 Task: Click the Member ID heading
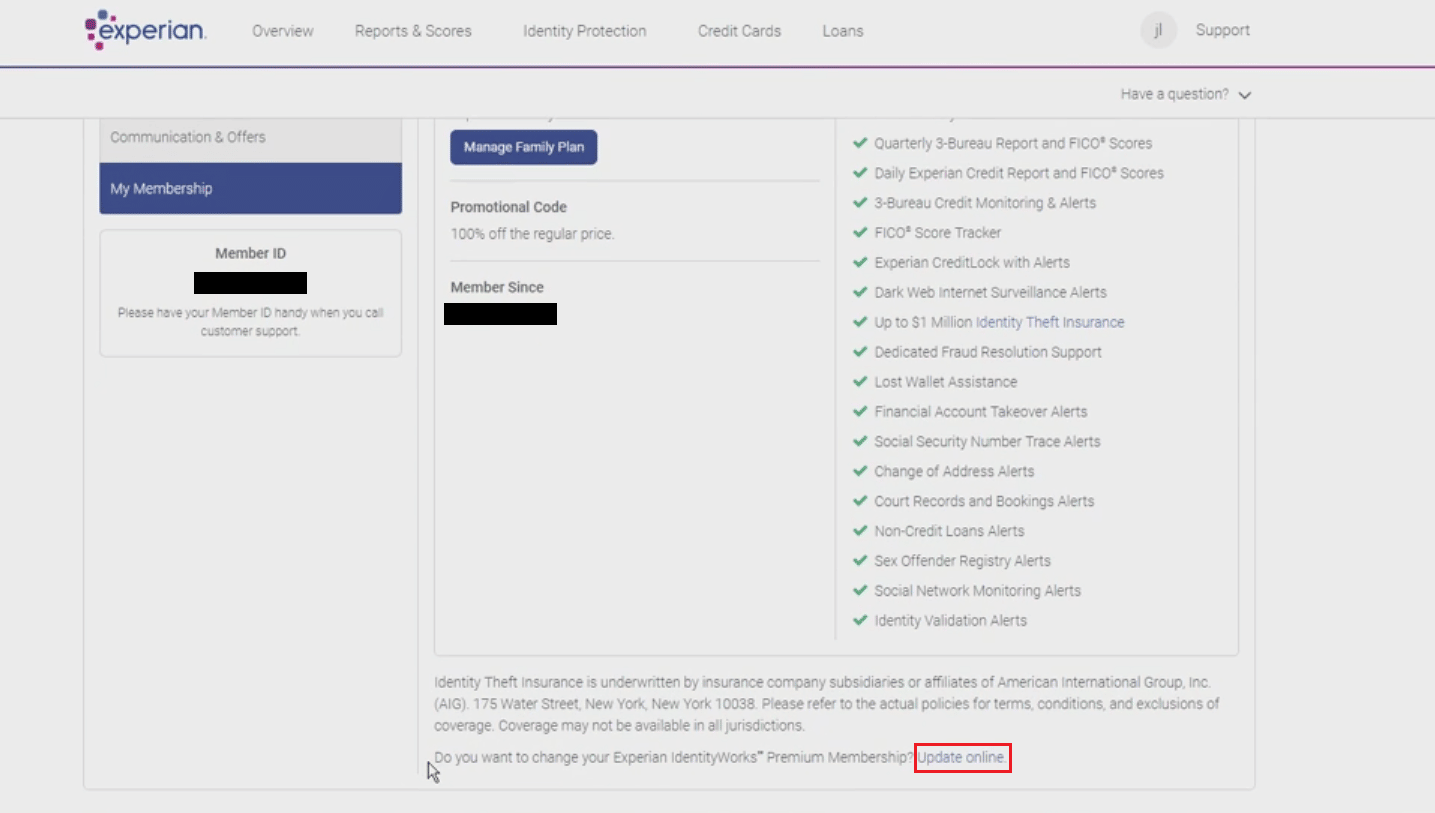tap(250, 254)
